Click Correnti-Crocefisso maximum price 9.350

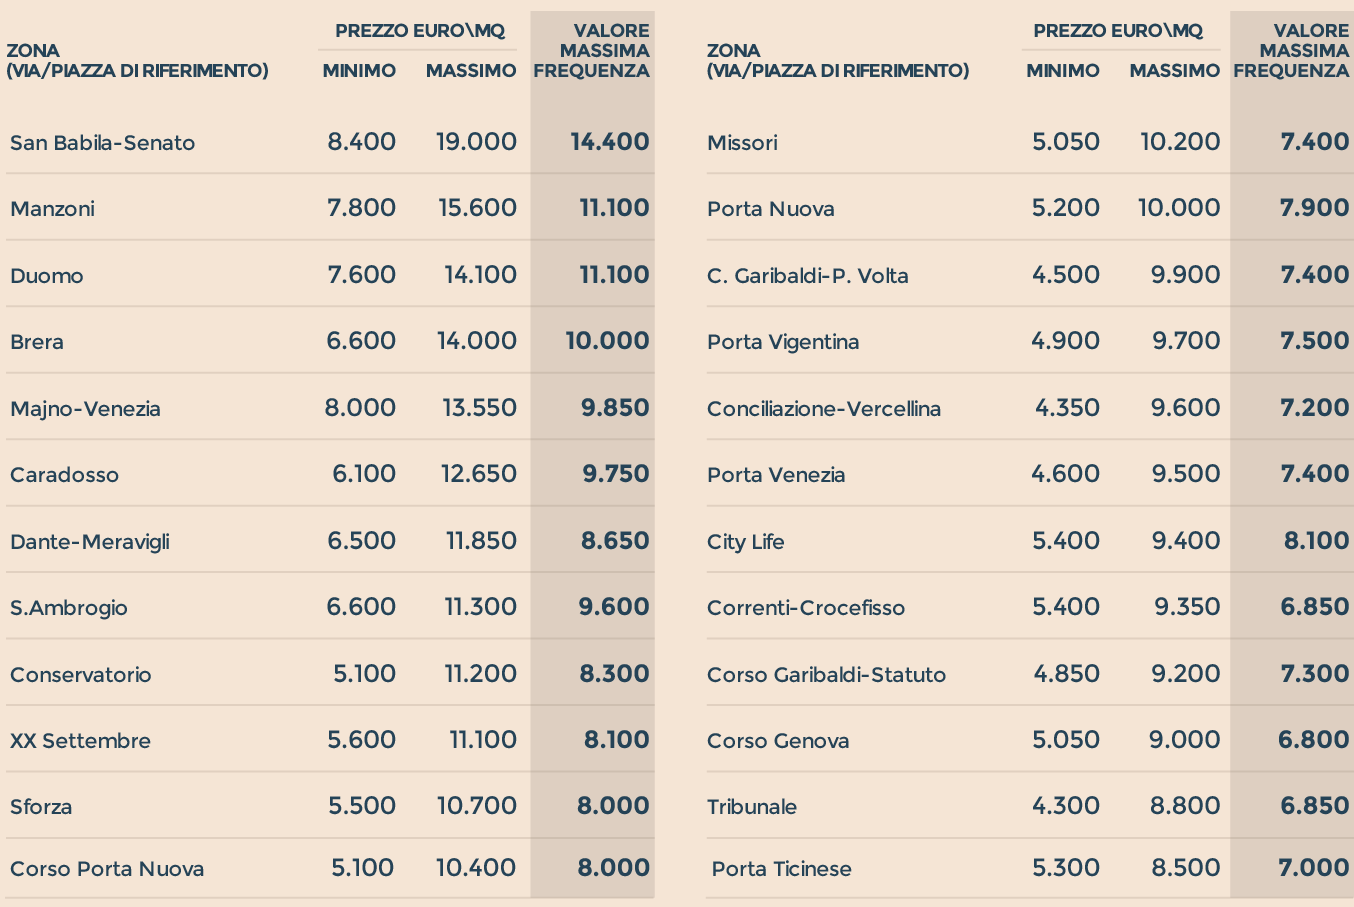pyautogui.click(x=1186, y=607)
